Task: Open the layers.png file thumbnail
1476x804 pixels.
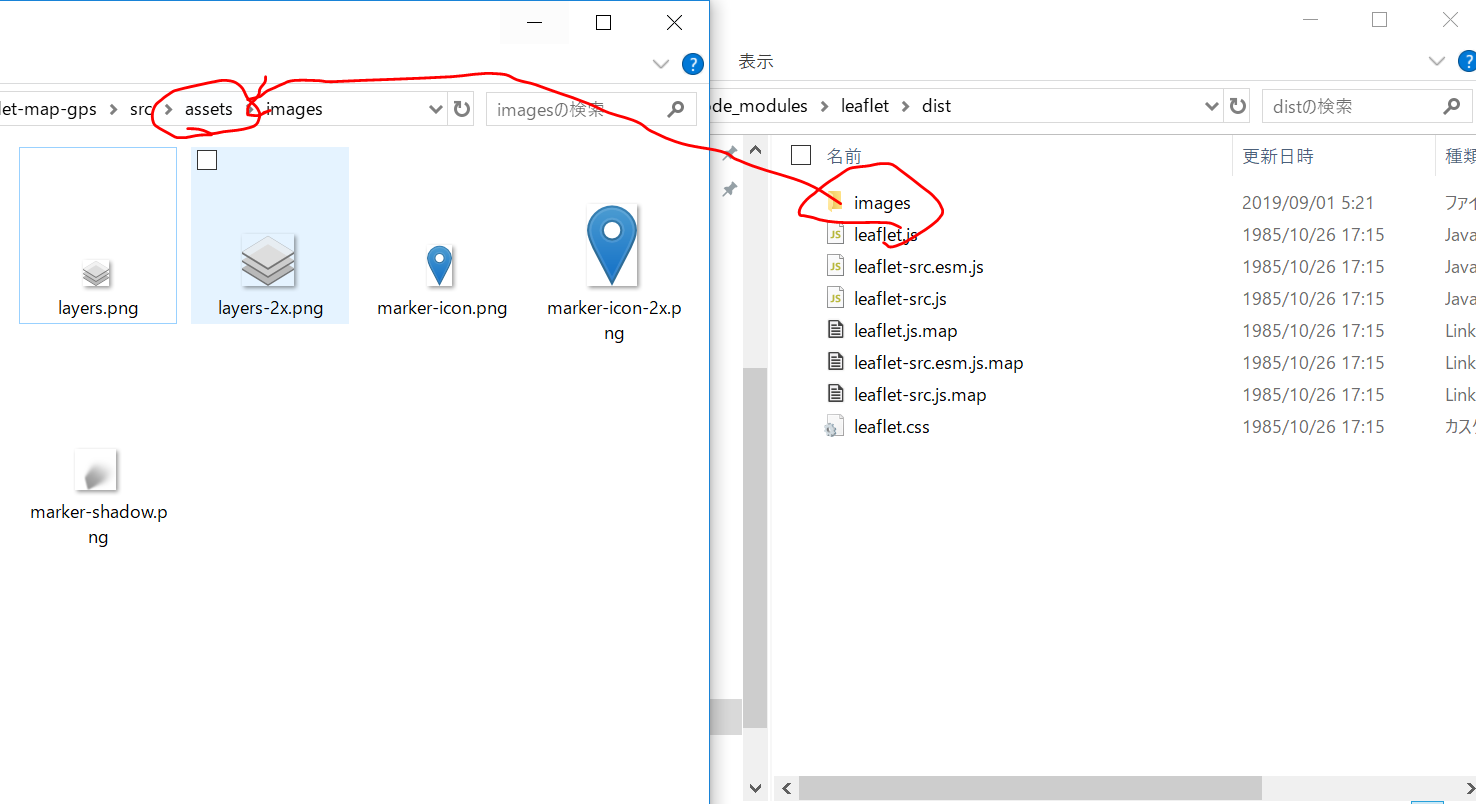Action: click(x=96, y=272)
